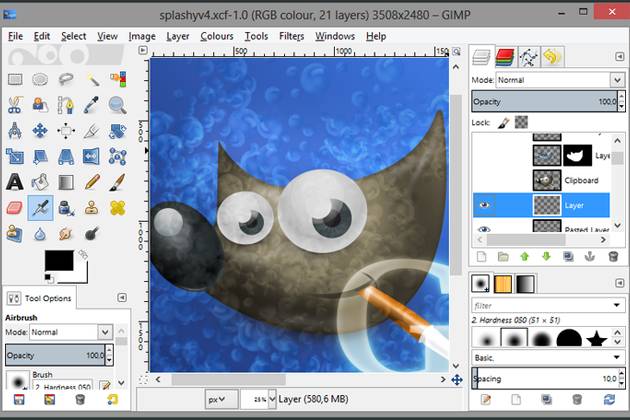Select the Eraser tool

[14, 208]
